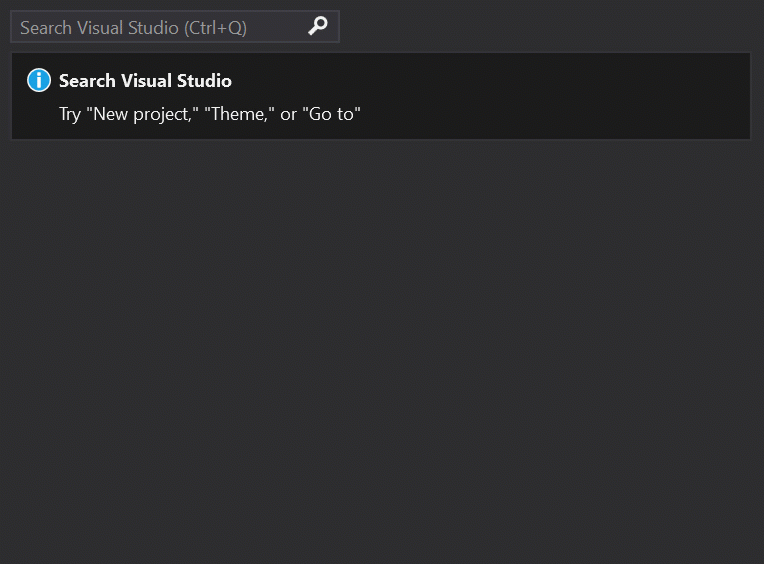Click the placeholder word "Search" in search box
This screenshot has height=564, width=764.
click(46, 28)
